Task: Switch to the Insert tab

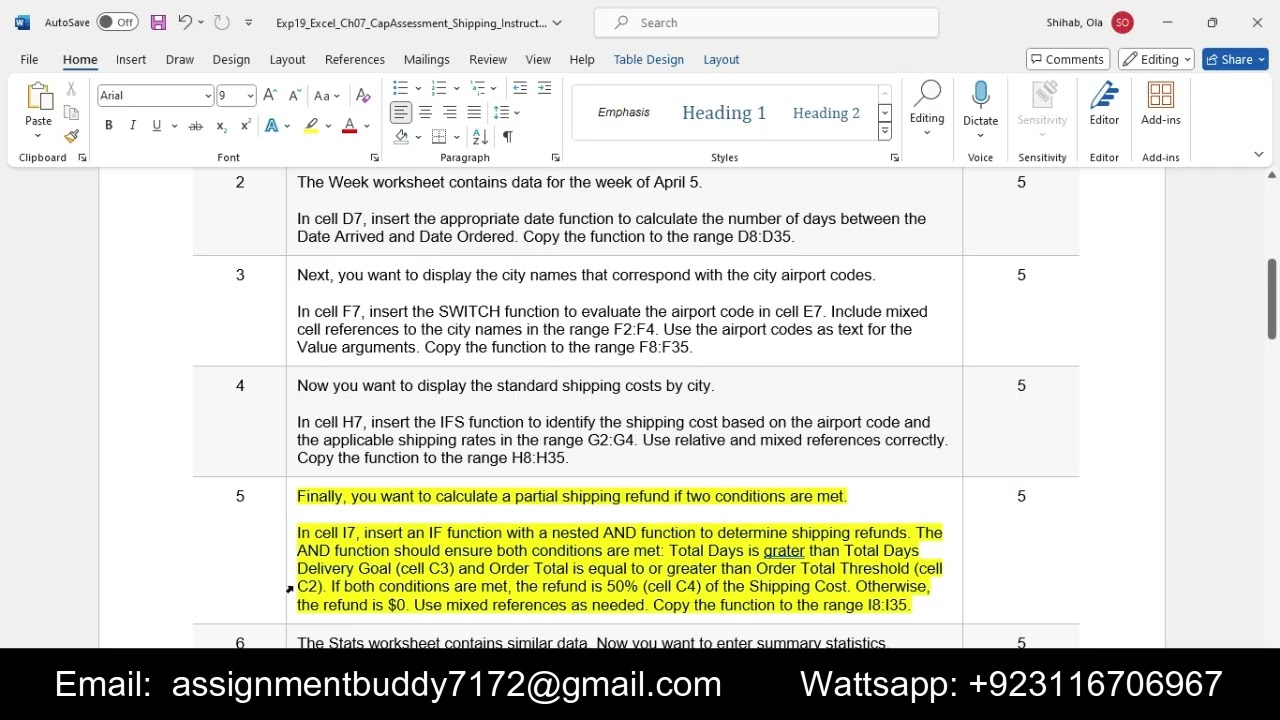Action: [131, 59]
